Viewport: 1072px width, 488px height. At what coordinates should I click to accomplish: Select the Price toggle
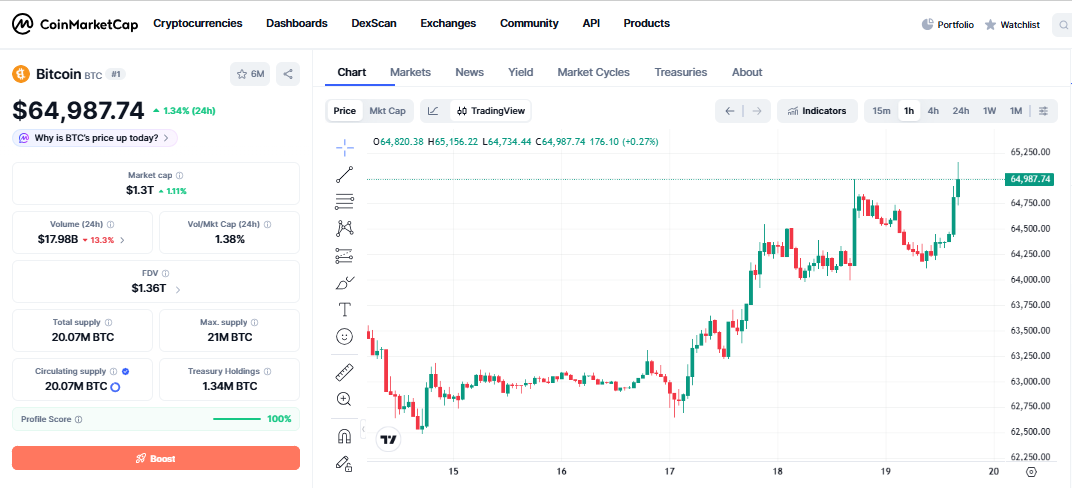tap(345, 111)
